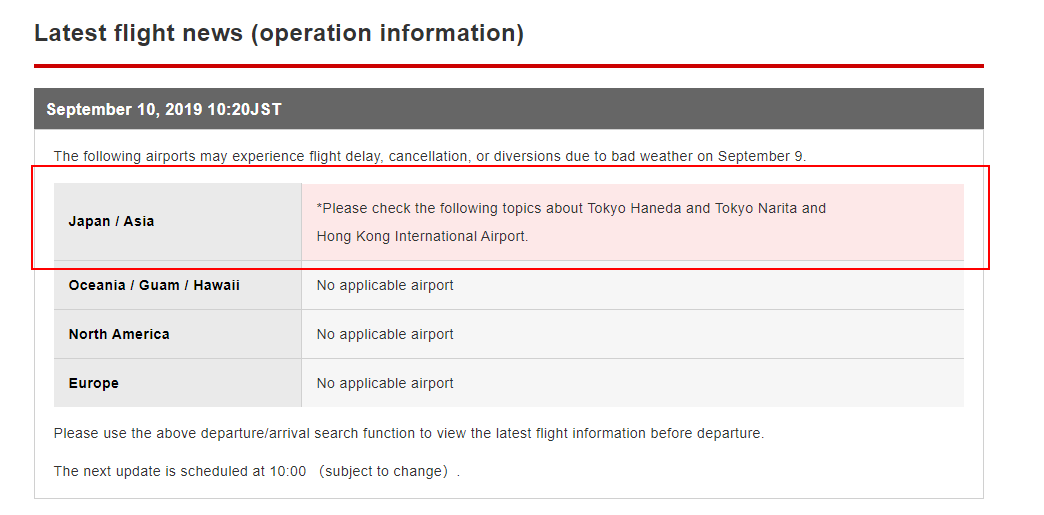Select the September 10, 2019 10:20JST header bar
Screen dimensions: 1044x515
(x=509, y=109)
